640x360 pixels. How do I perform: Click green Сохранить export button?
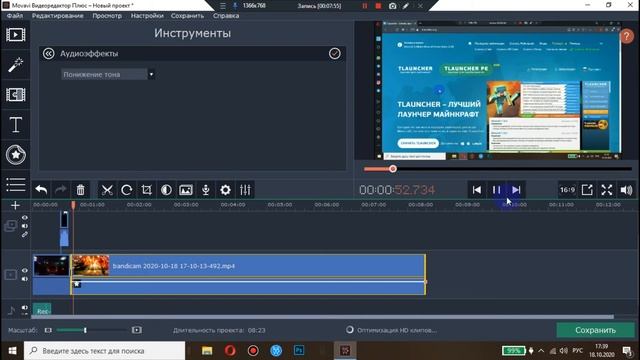(x=596, y=330)
